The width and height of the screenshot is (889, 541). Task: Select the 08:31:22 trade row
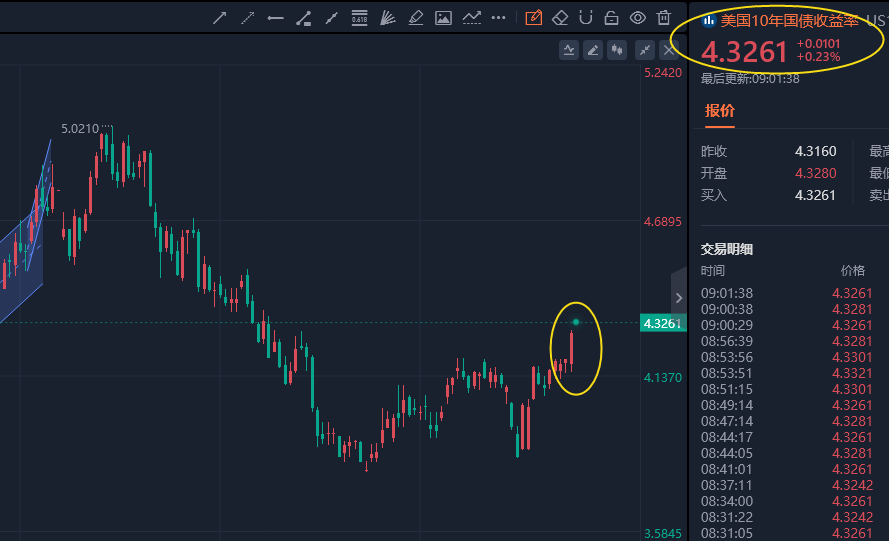click(787, 517)
